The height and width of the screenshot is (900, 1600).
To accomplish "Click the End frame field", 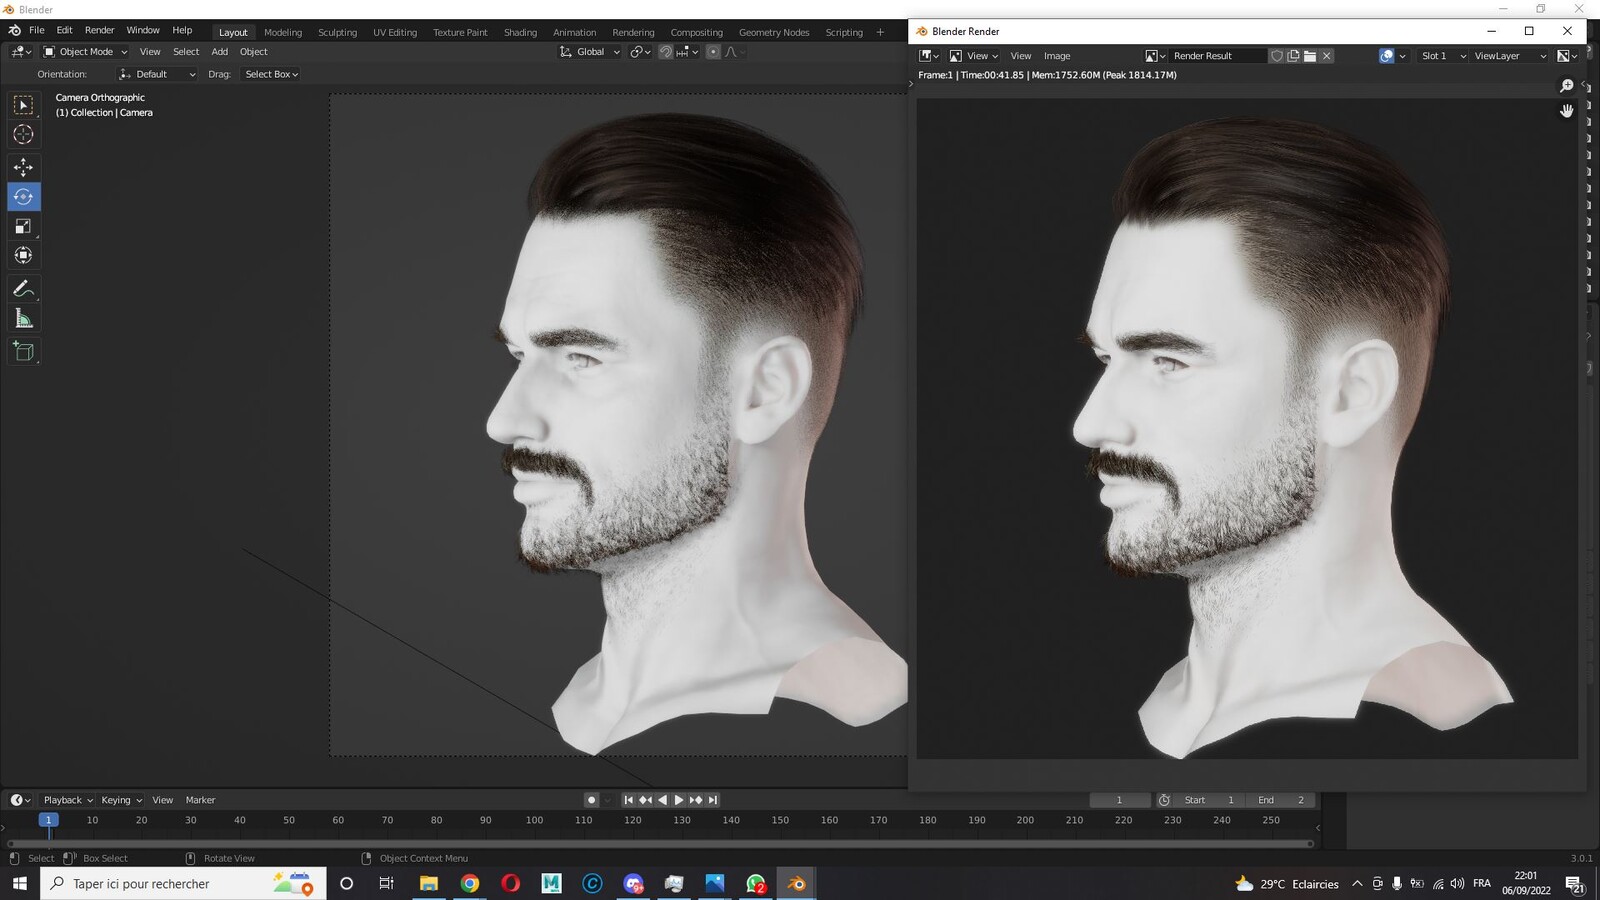I will click(1280, 800).
